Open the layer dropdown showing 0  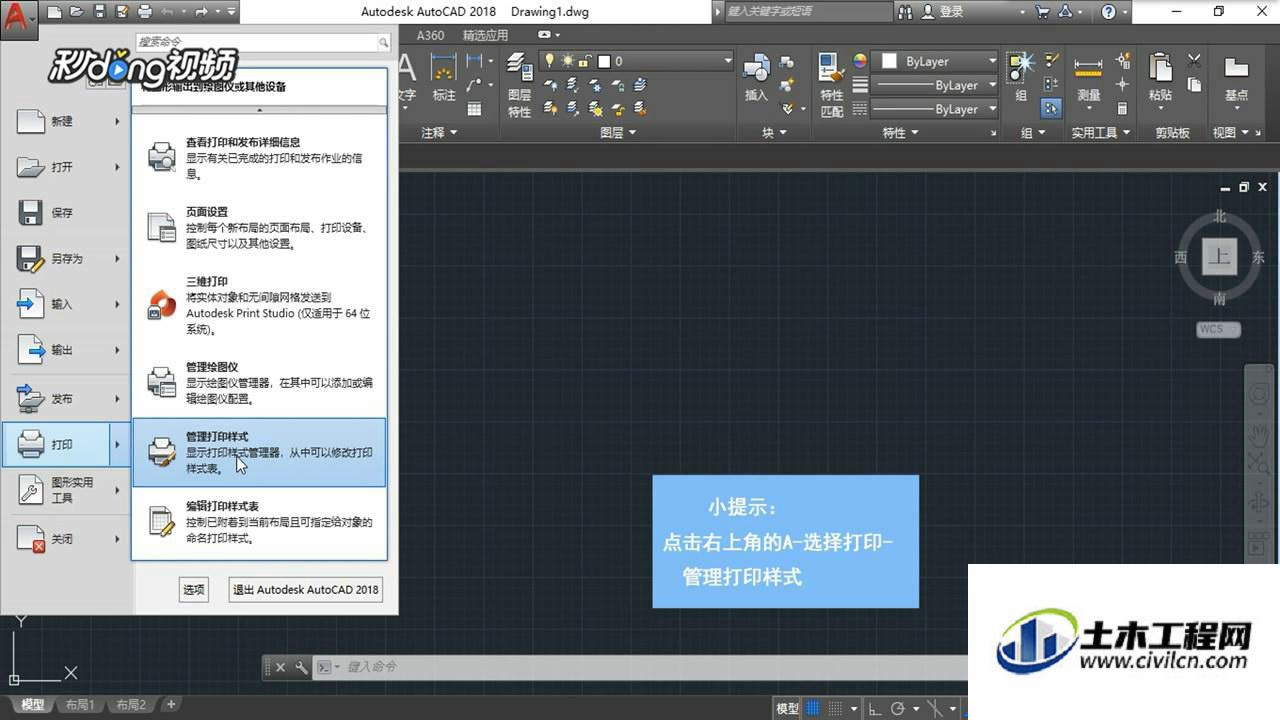coord(636,61)
